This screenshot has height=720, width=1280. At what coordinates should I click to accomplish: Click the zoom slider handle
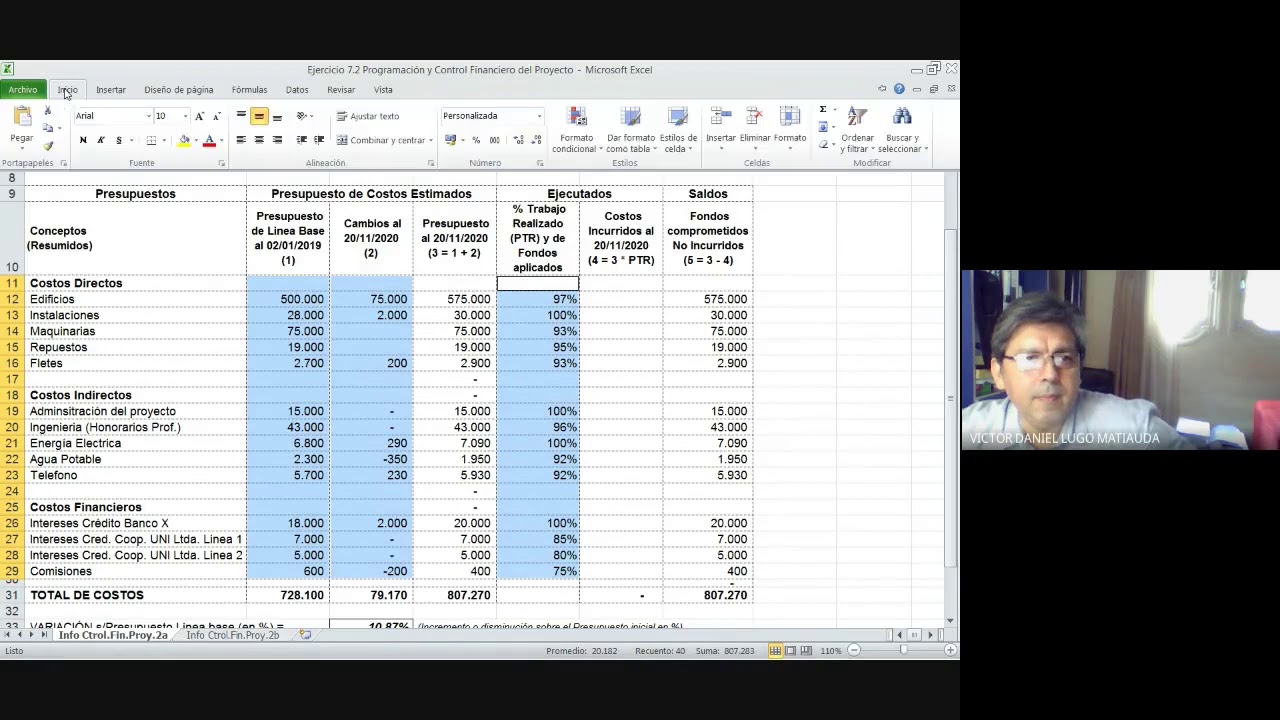click(903, 651)
